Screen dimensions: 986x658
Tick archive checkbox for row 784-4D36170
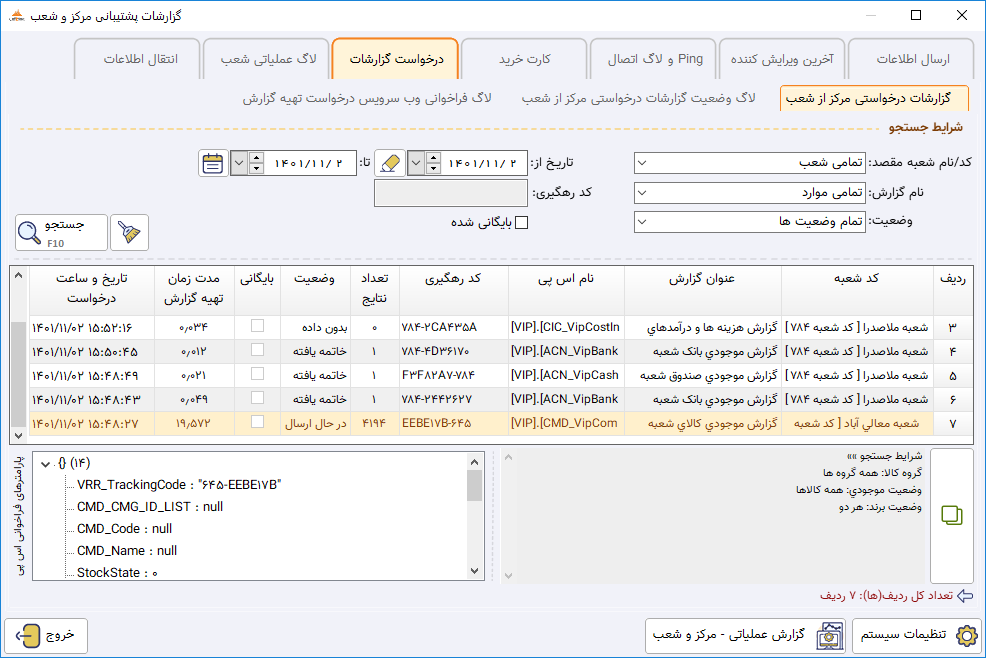(257, 350)
